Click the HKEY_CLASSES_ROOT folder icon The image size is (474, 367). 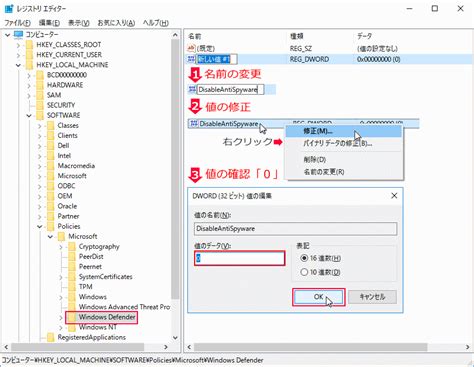tap(29, 45)
